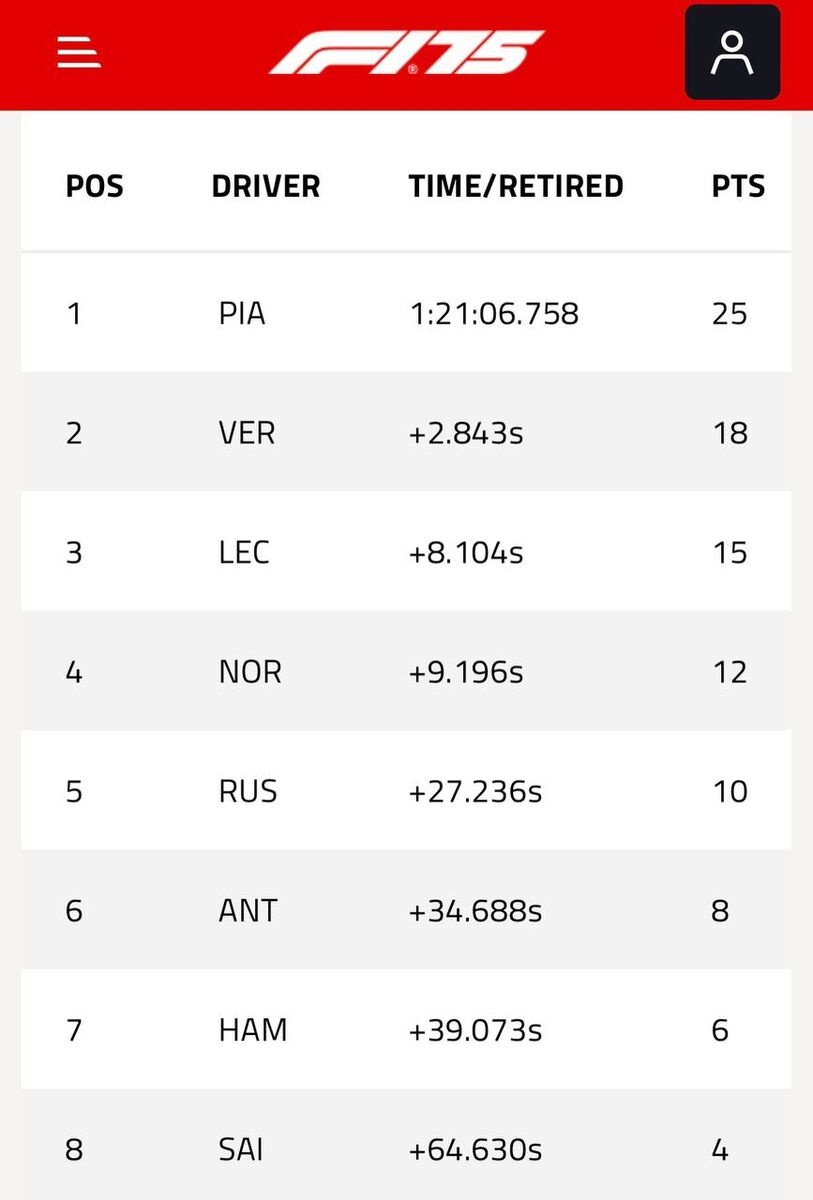This screenshot has width=813, height=1200.
Task: Select the +2.843s gap for VER
Action: (x=466, y=433)
